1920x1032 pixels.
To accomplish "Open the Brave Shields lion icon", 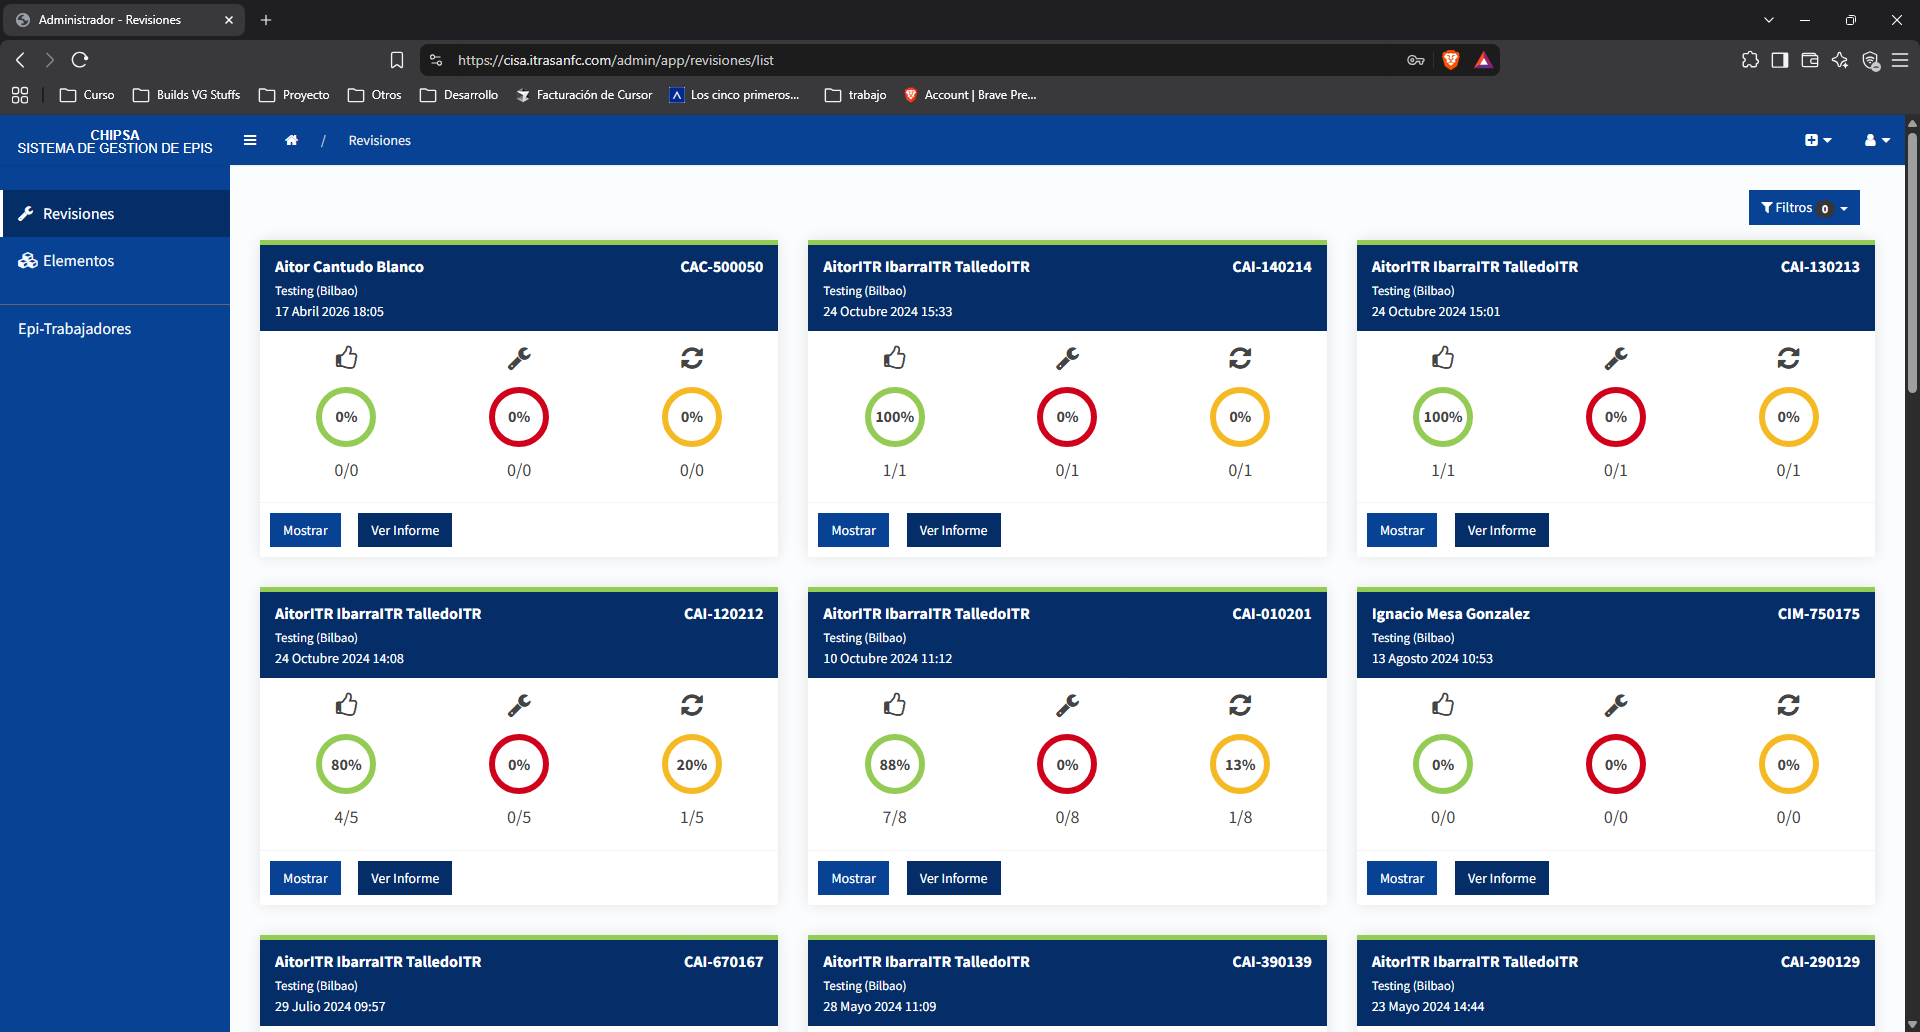I will 1451,60.
